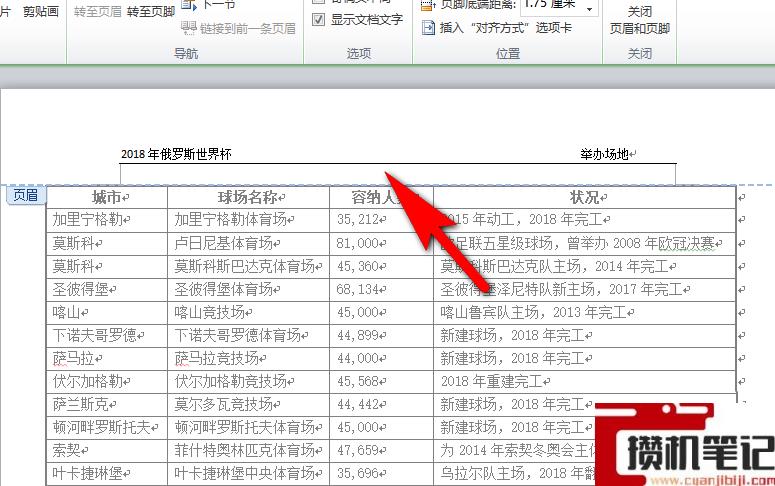Click capacity value 35,212
The height and width of the screenshot is (486, 775).
point(358,219)
